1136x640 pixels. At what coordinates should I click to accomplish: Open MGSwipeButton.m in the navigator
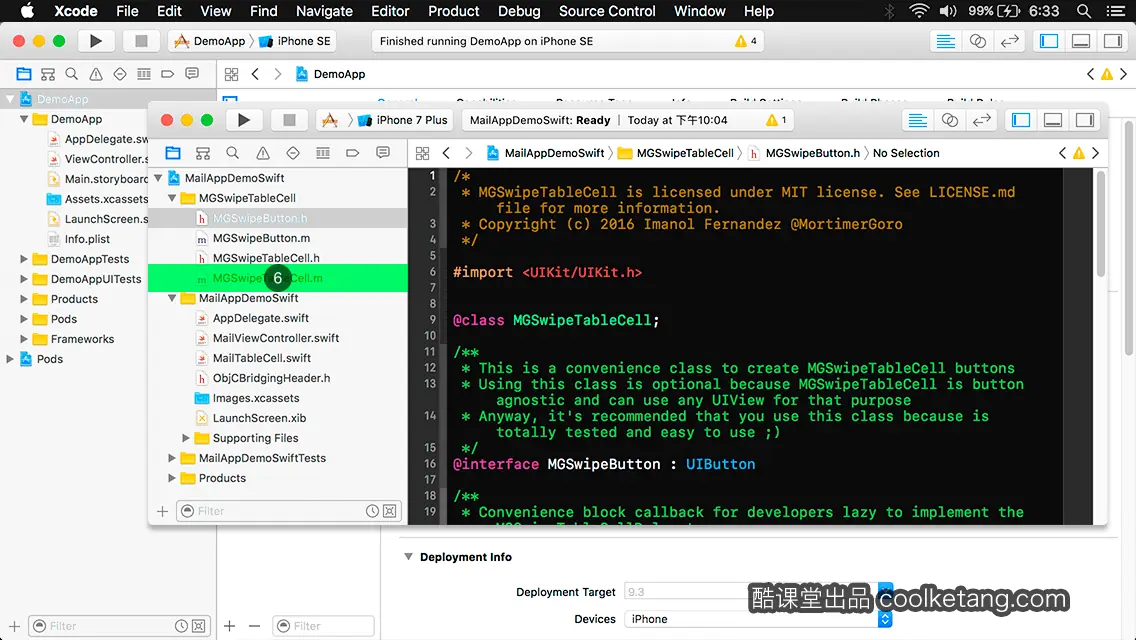pyautogui.click(x=262, y=238)
